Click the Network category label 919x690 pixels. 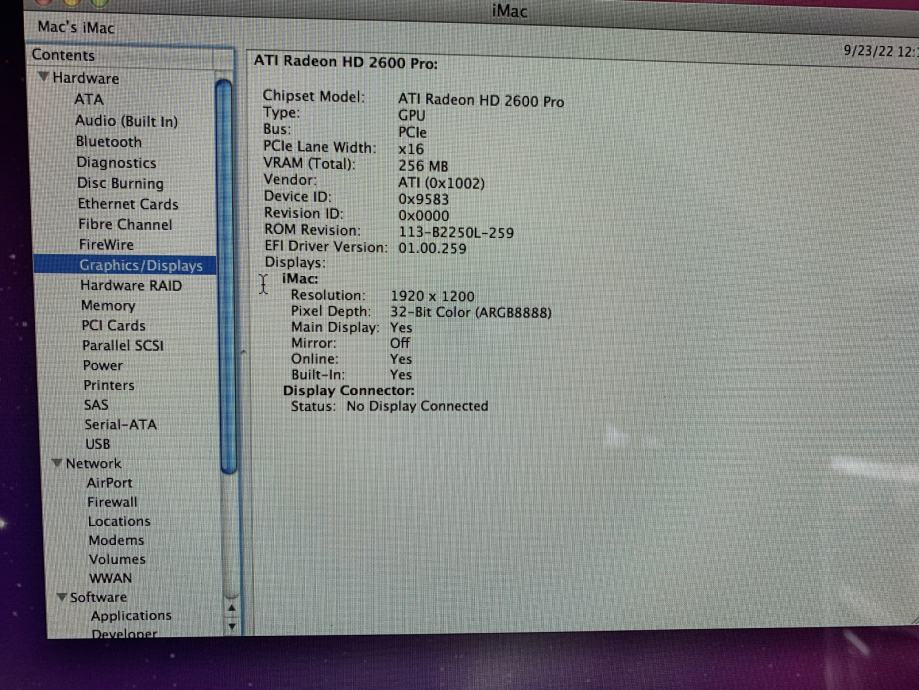(x=93, y=463)
